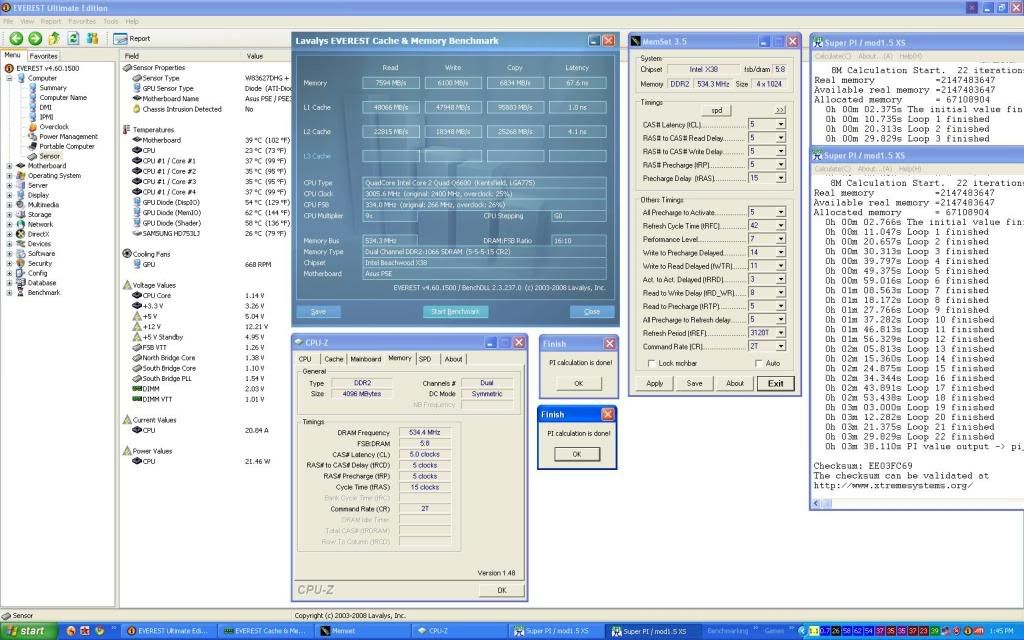The height and width of the screenshot is (640, 1024).
Task: Click the EVEREST v4.60.1500 root node icon
Action: click(9, 68)
